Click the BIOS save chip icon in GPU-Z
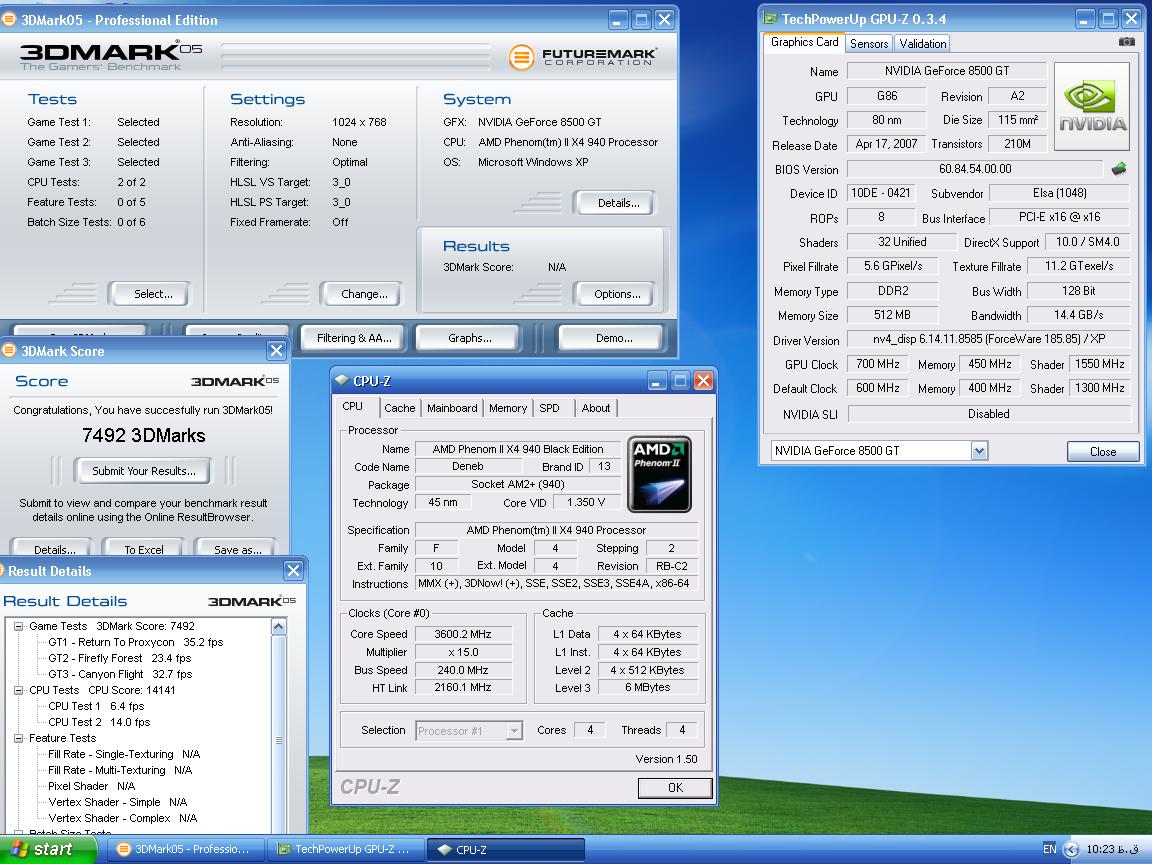 tap(1118, 169)
